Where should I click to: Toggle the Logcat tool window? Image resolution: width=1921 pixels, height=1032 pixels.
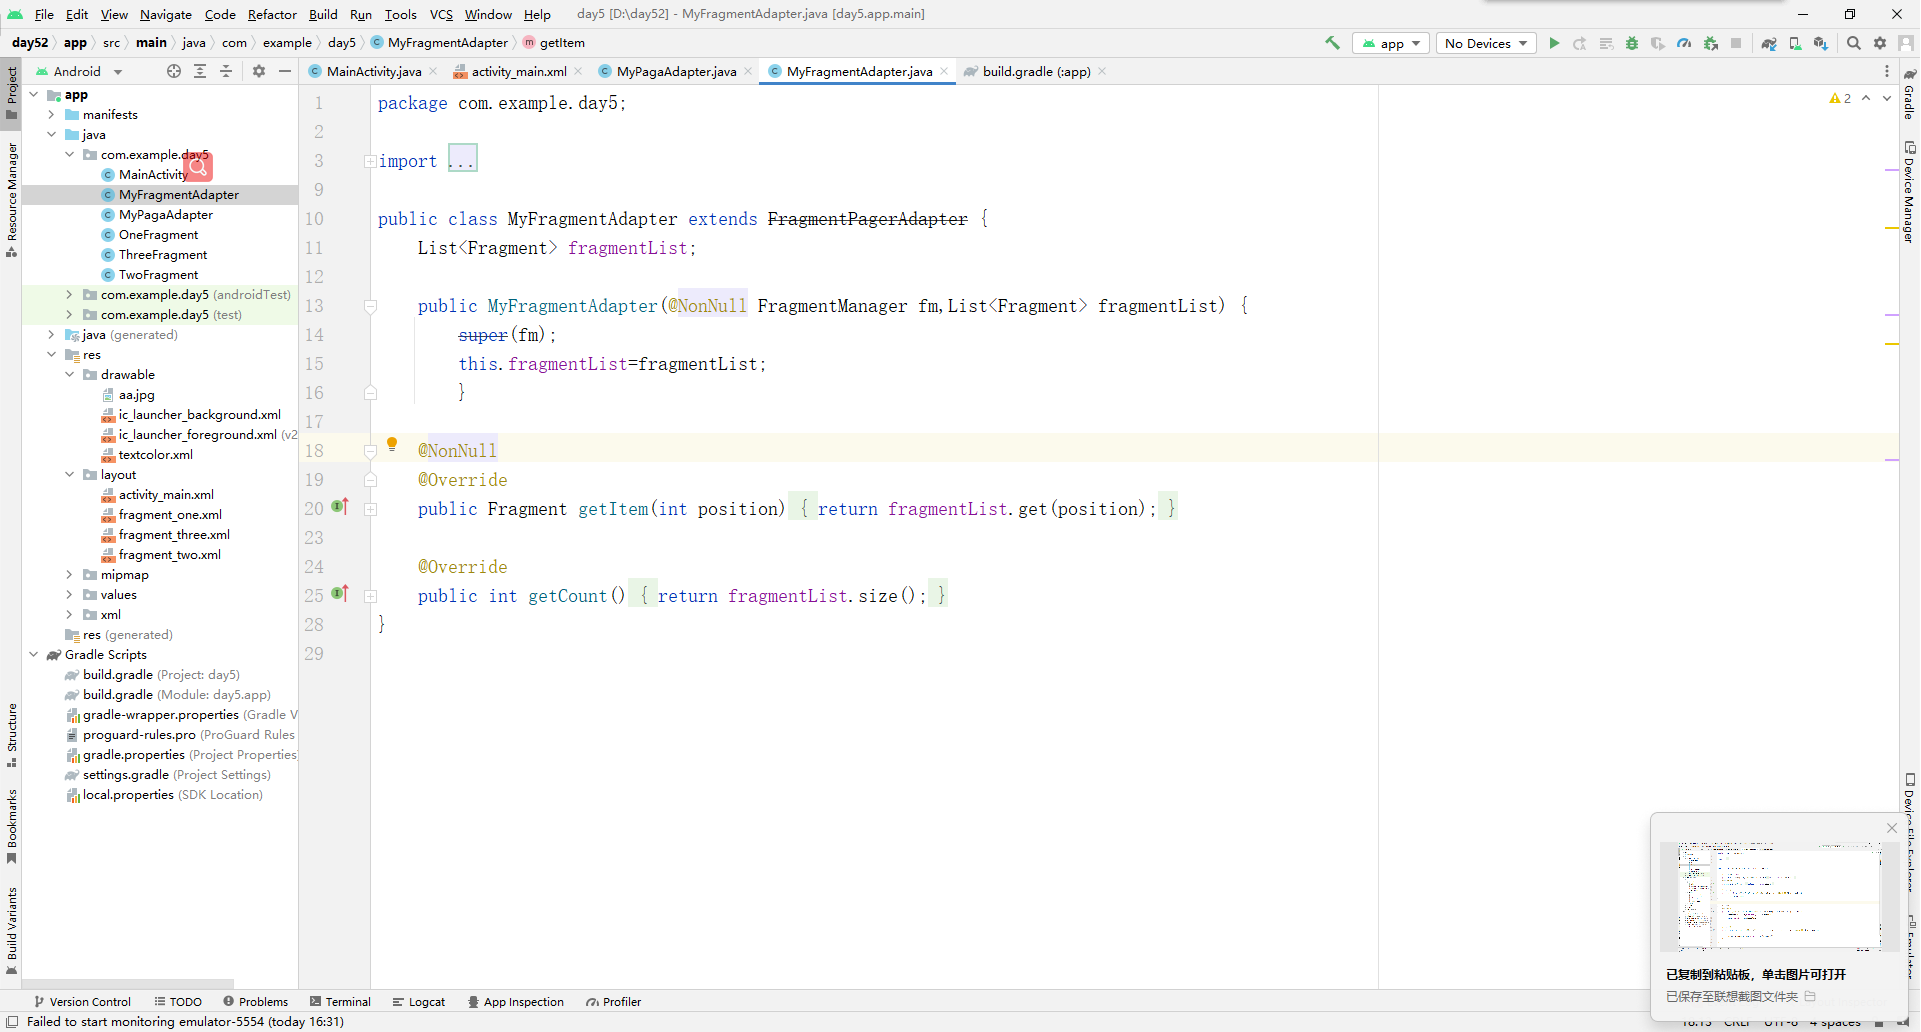[x=419, y=1002]
